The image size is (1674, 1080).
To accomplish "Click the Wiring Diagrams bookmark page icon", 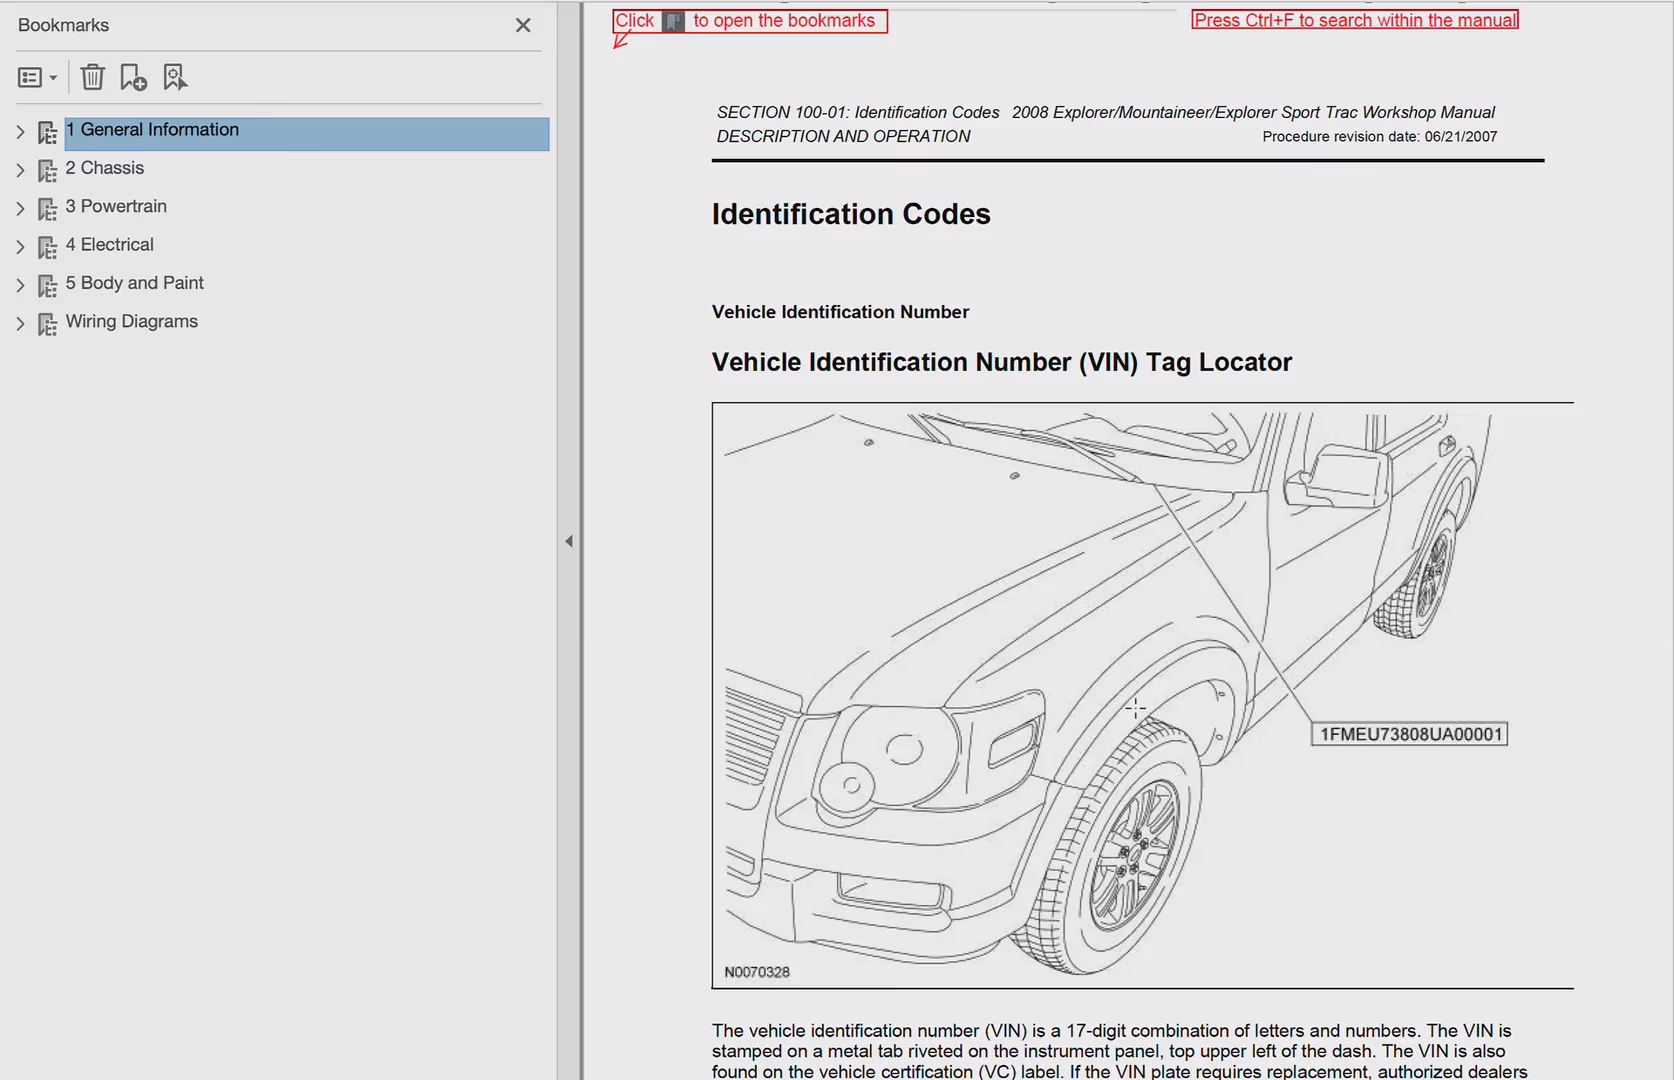I will click(47, 324).
